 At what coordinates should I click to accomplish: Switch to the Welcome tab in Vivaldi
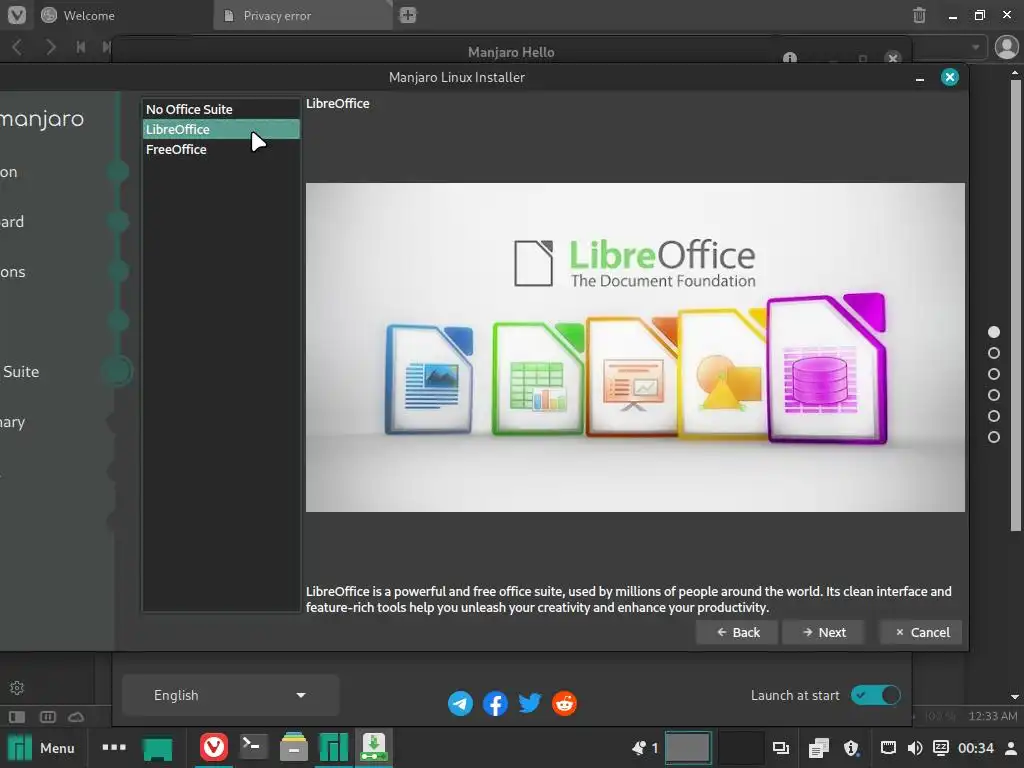click(x=123, y=16)
